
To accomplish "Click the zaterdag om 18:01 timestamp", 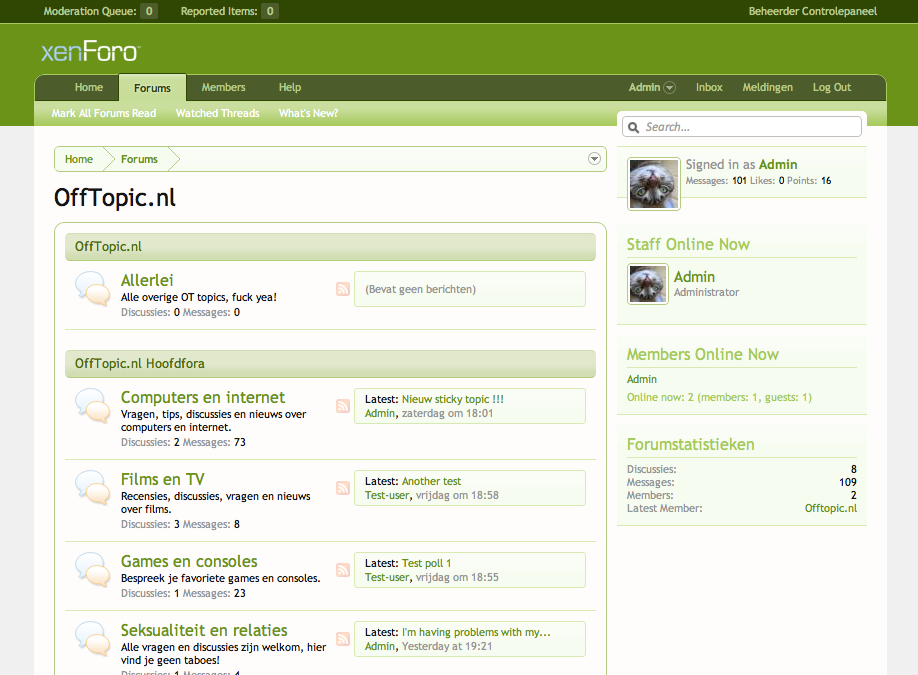I will [447, 413].
